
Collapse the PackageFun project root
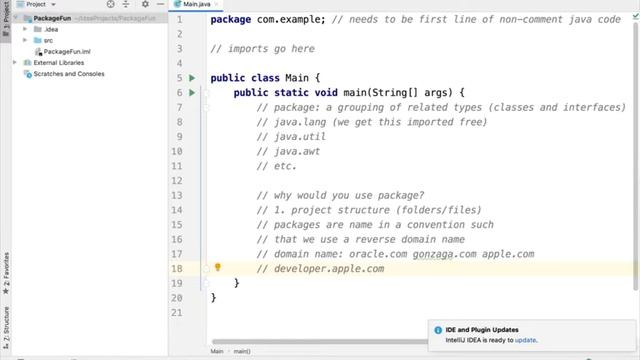pos(16,18)
